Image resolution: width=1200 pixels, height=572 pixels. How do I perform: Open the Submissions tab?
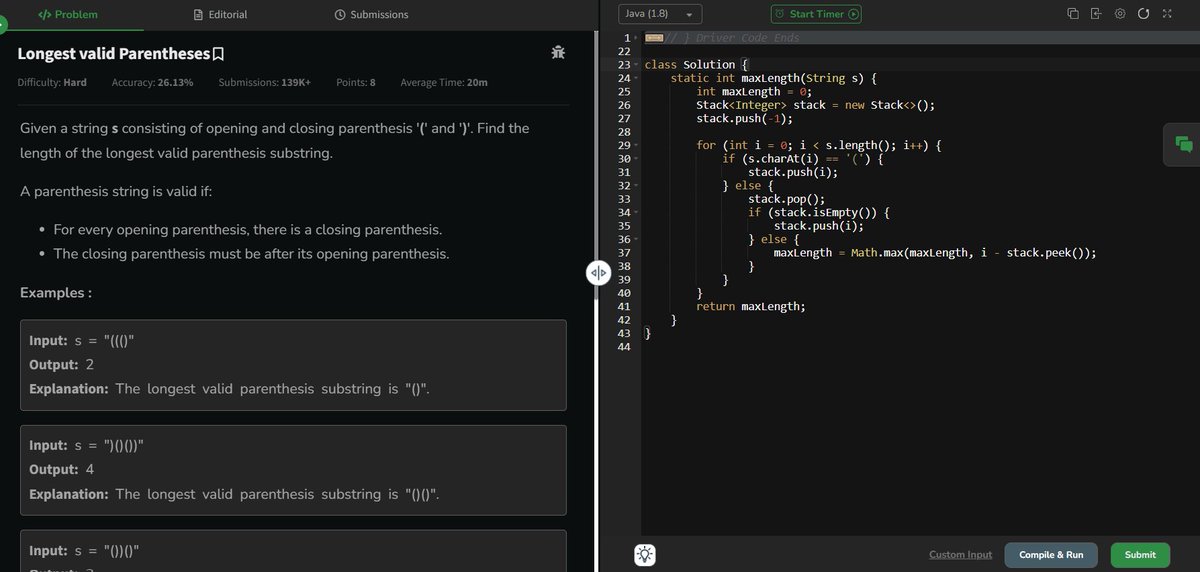coord(372,15)
